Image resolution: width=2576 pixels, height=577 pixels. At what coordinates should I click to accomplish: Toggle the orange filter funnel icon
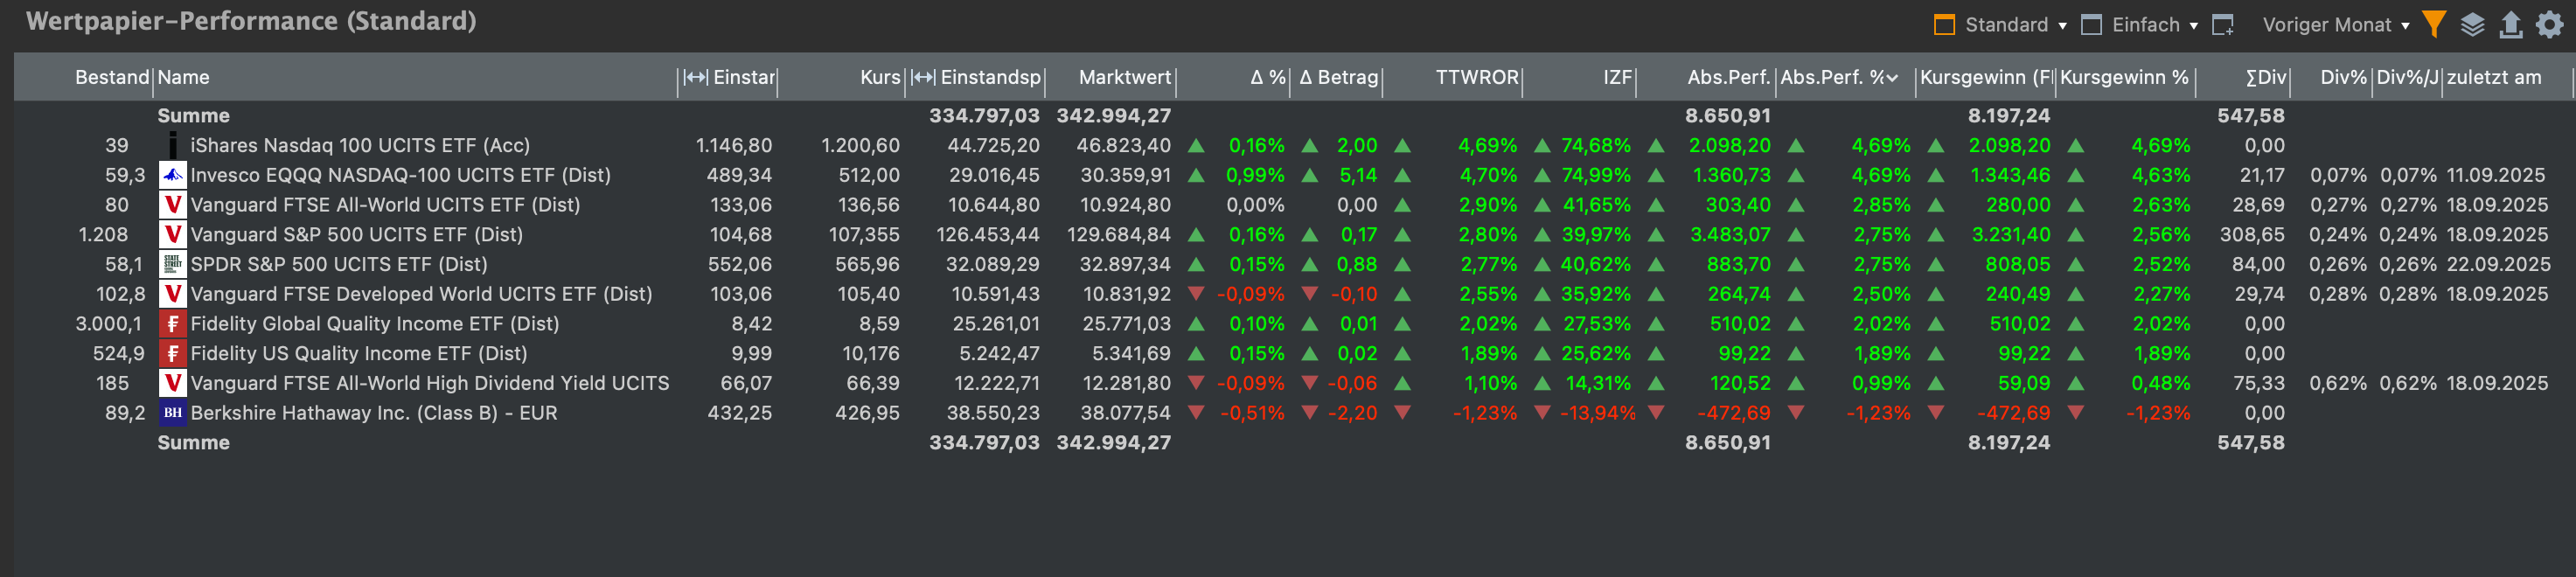(2434, 24)
